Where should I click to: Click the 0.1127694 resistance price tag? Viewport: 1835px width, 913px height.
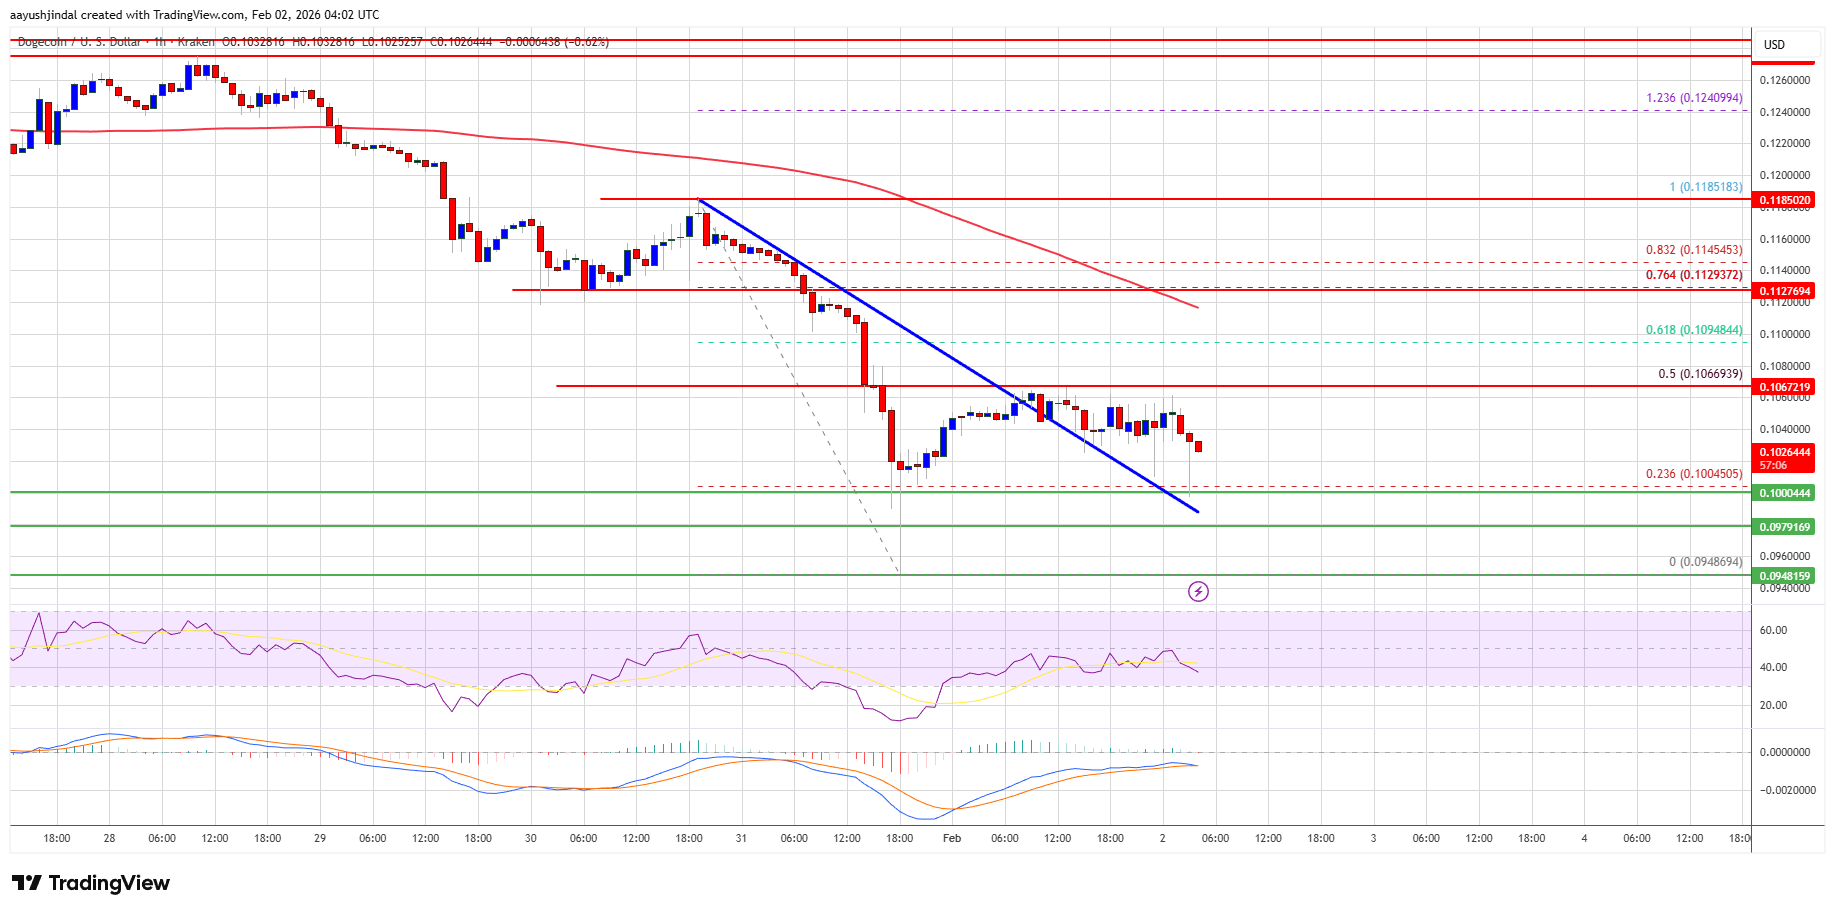click(1784, 291)
